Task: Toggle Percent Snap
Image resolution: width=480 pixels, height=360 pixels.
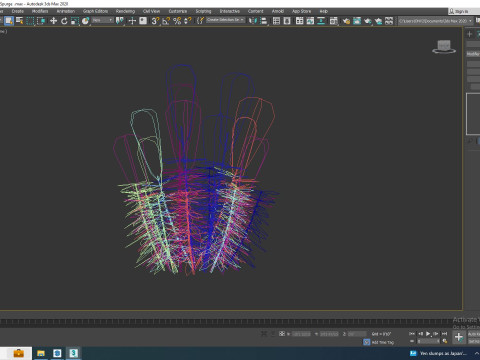Action: (177, 21)
